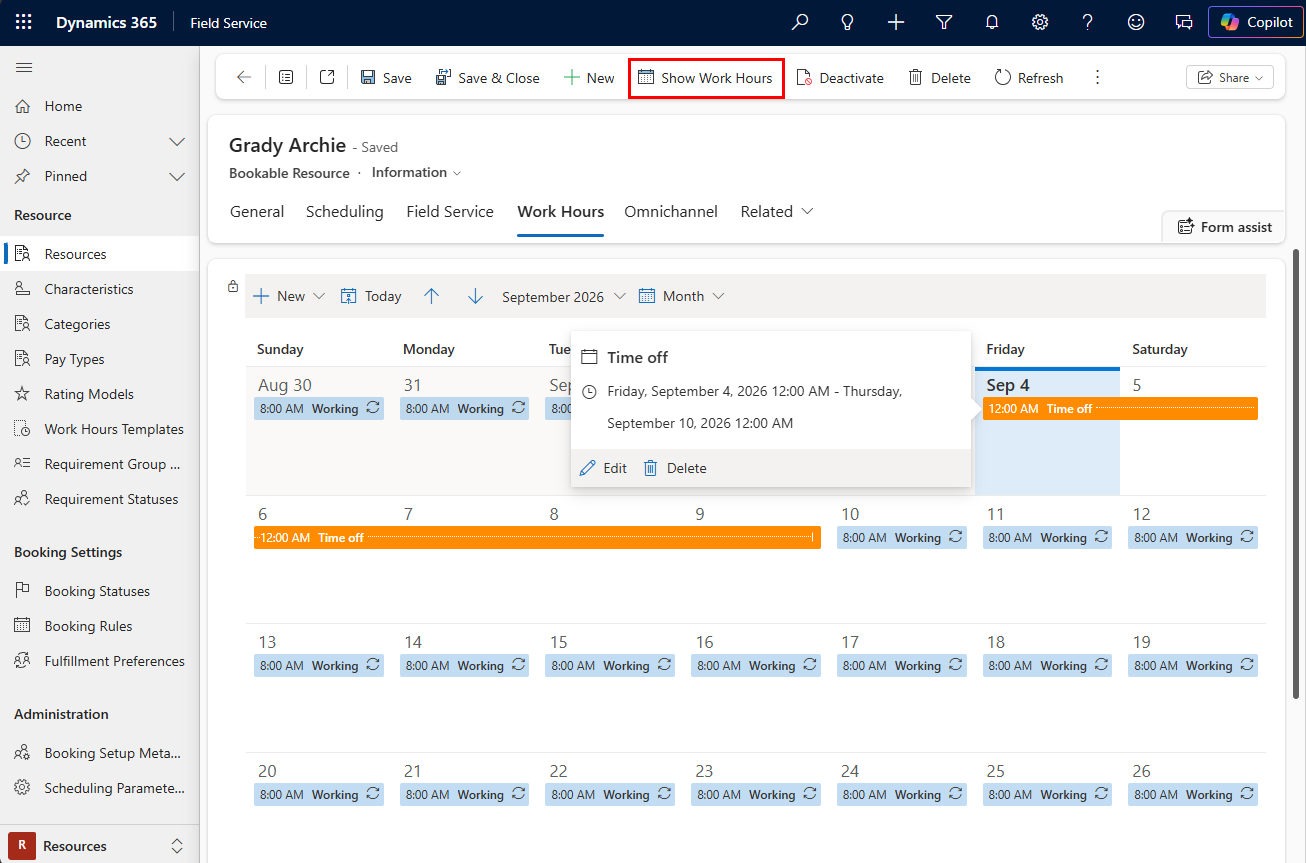Screen dimensions: 1306x863
Task: Click the help question mark icon
Action: 1088,22
